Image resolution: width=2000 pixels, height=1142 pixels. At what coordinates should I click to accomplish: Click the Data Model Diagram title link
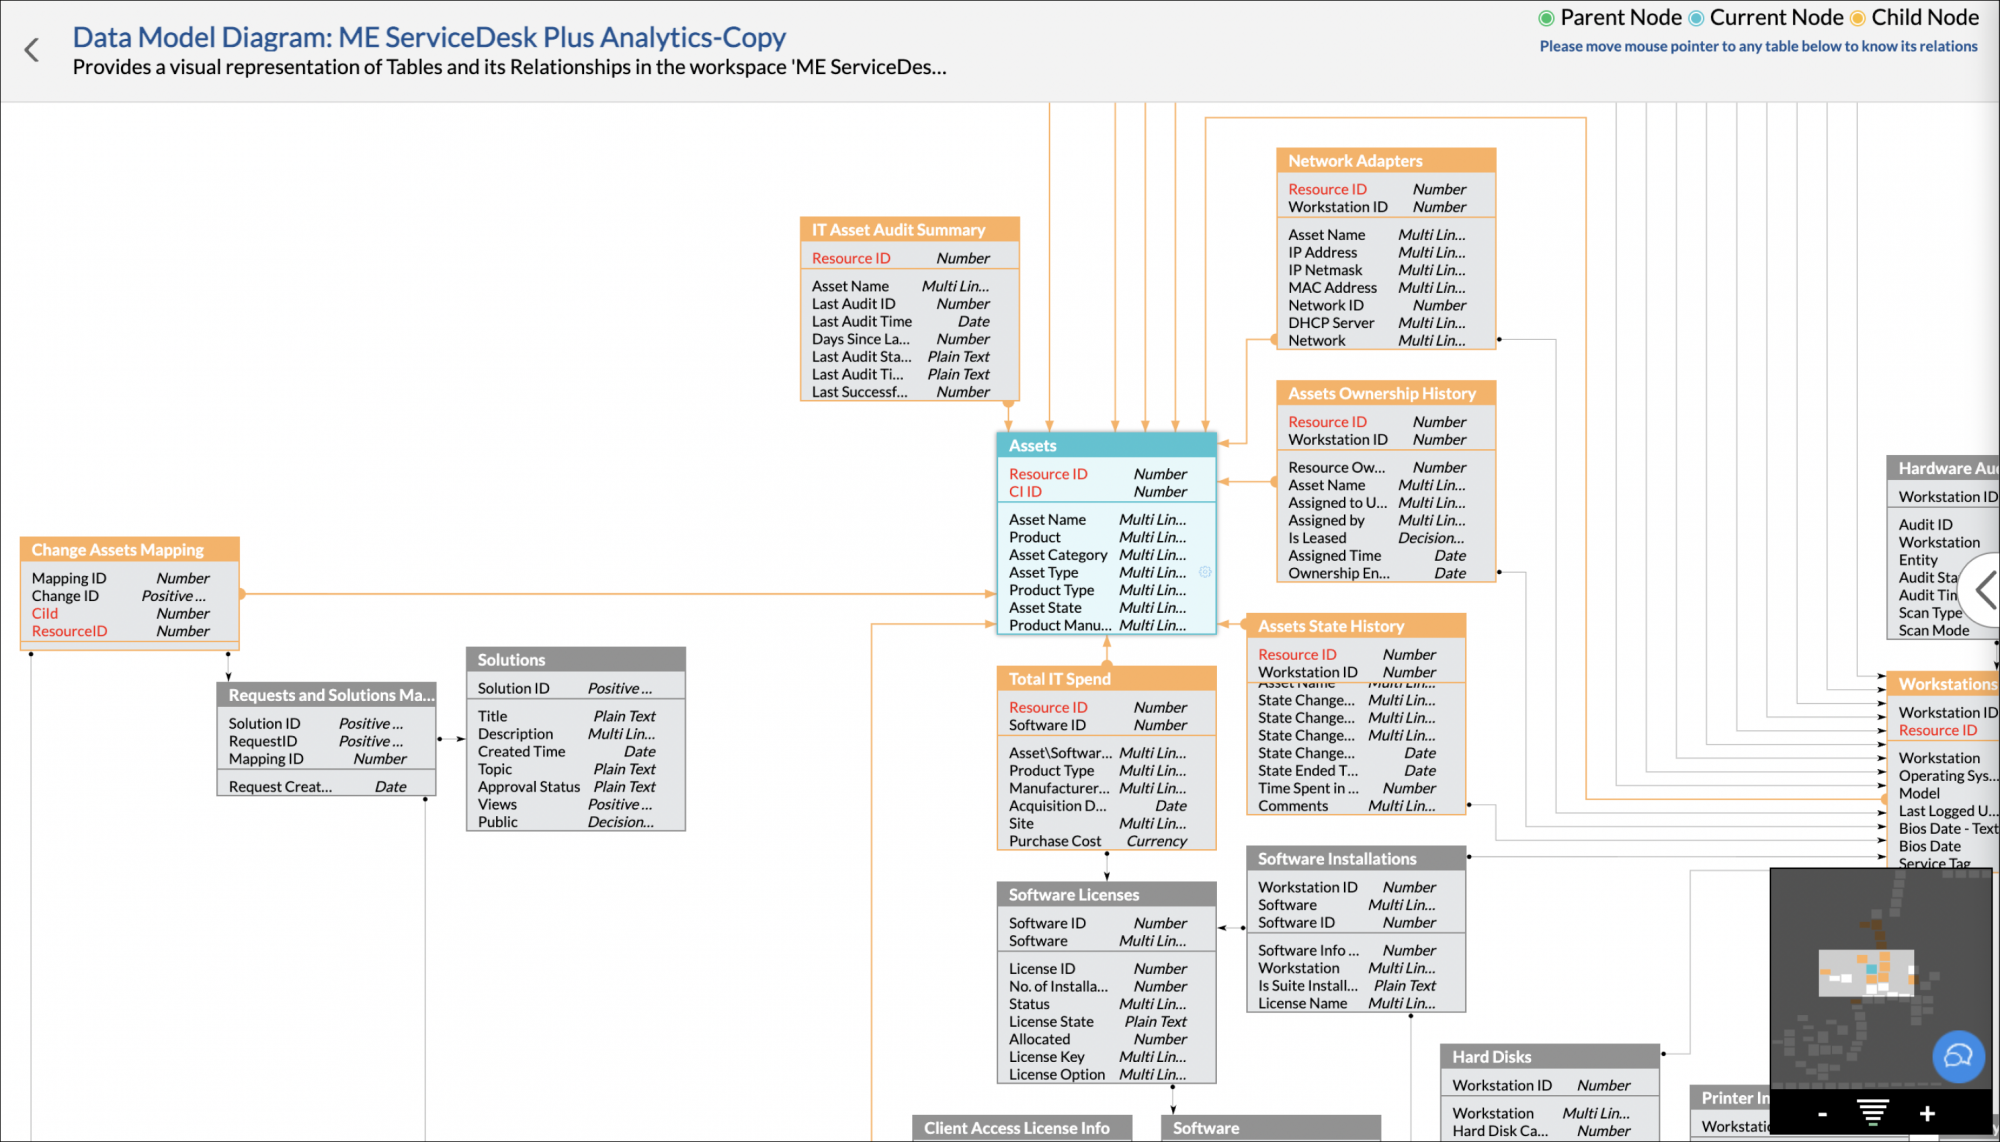pyautogui.click(x=429, y=37)
